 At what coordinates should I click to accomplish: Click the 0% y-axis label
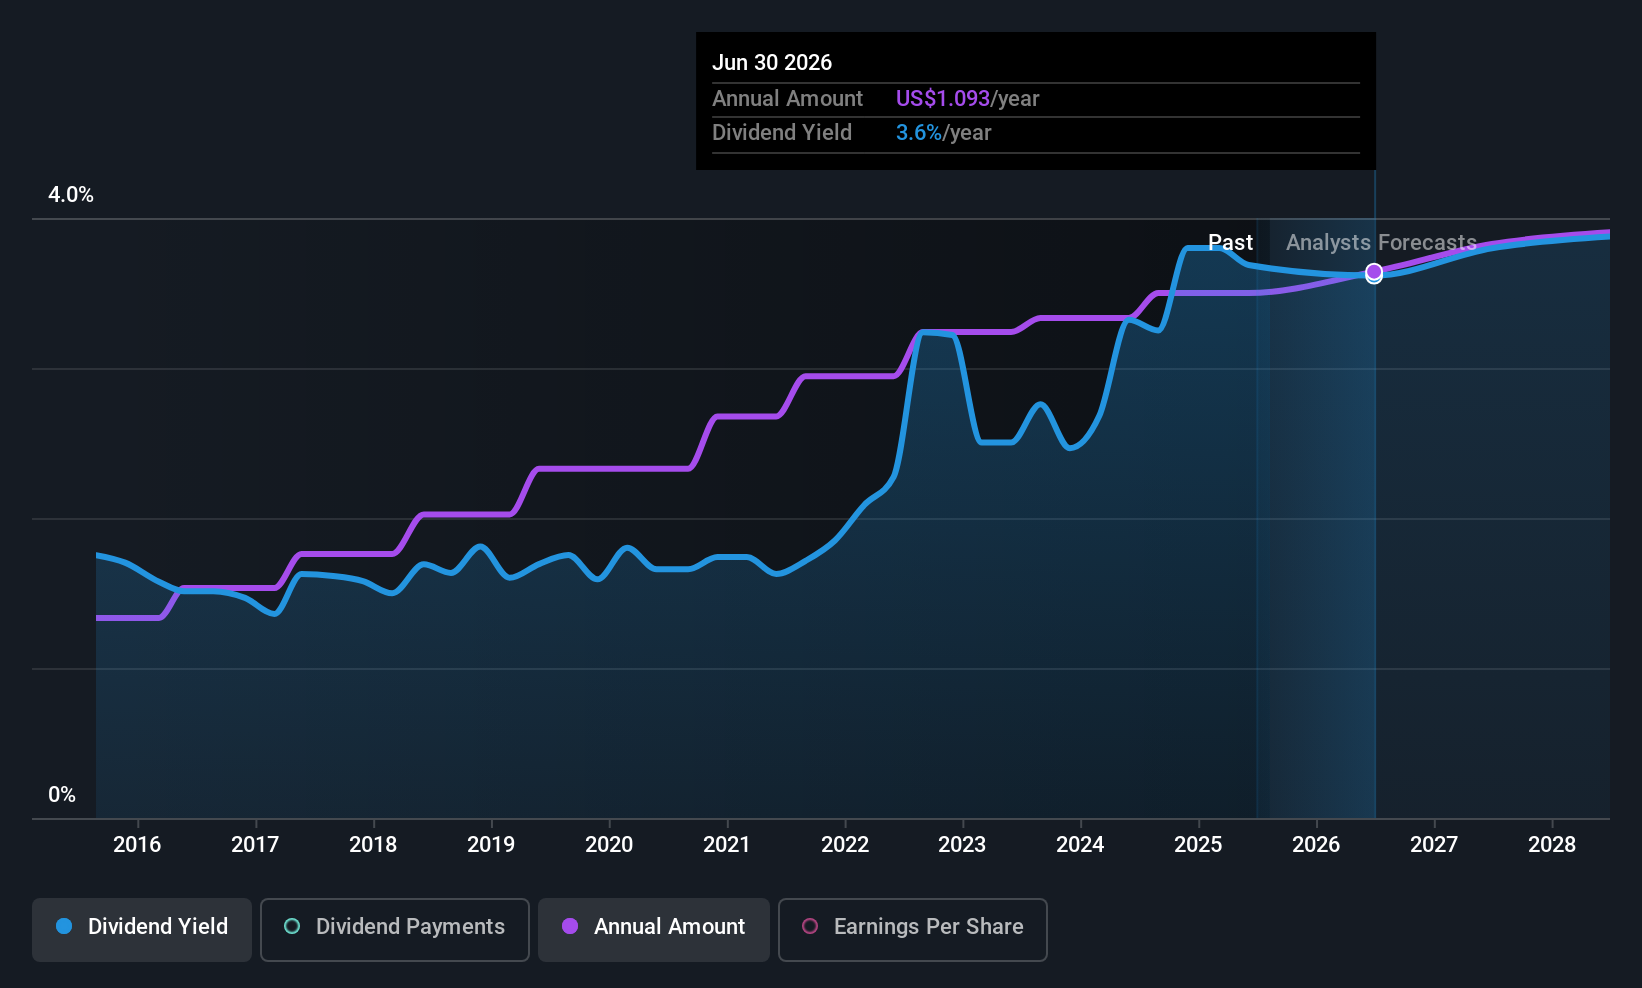(x=62, y=795)
